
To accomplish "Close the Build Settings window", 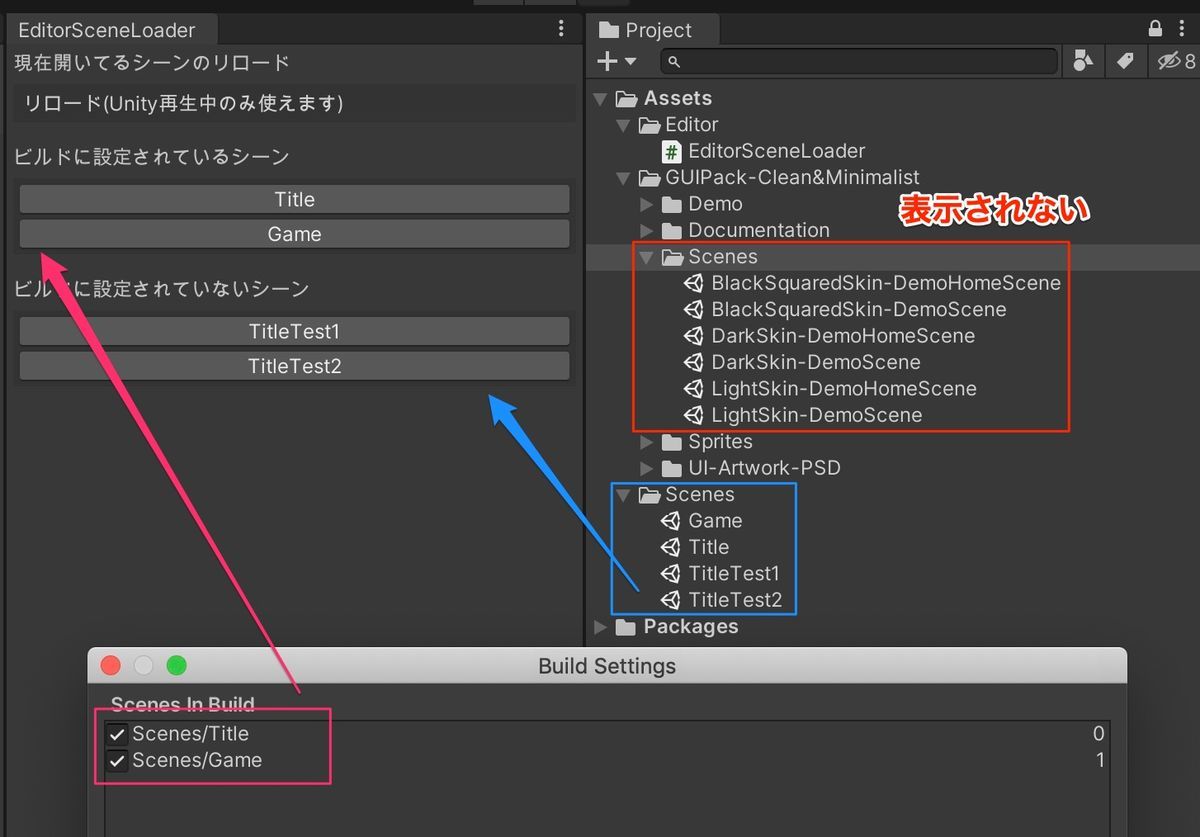I will pyautogui.click(x=111, y=665).
